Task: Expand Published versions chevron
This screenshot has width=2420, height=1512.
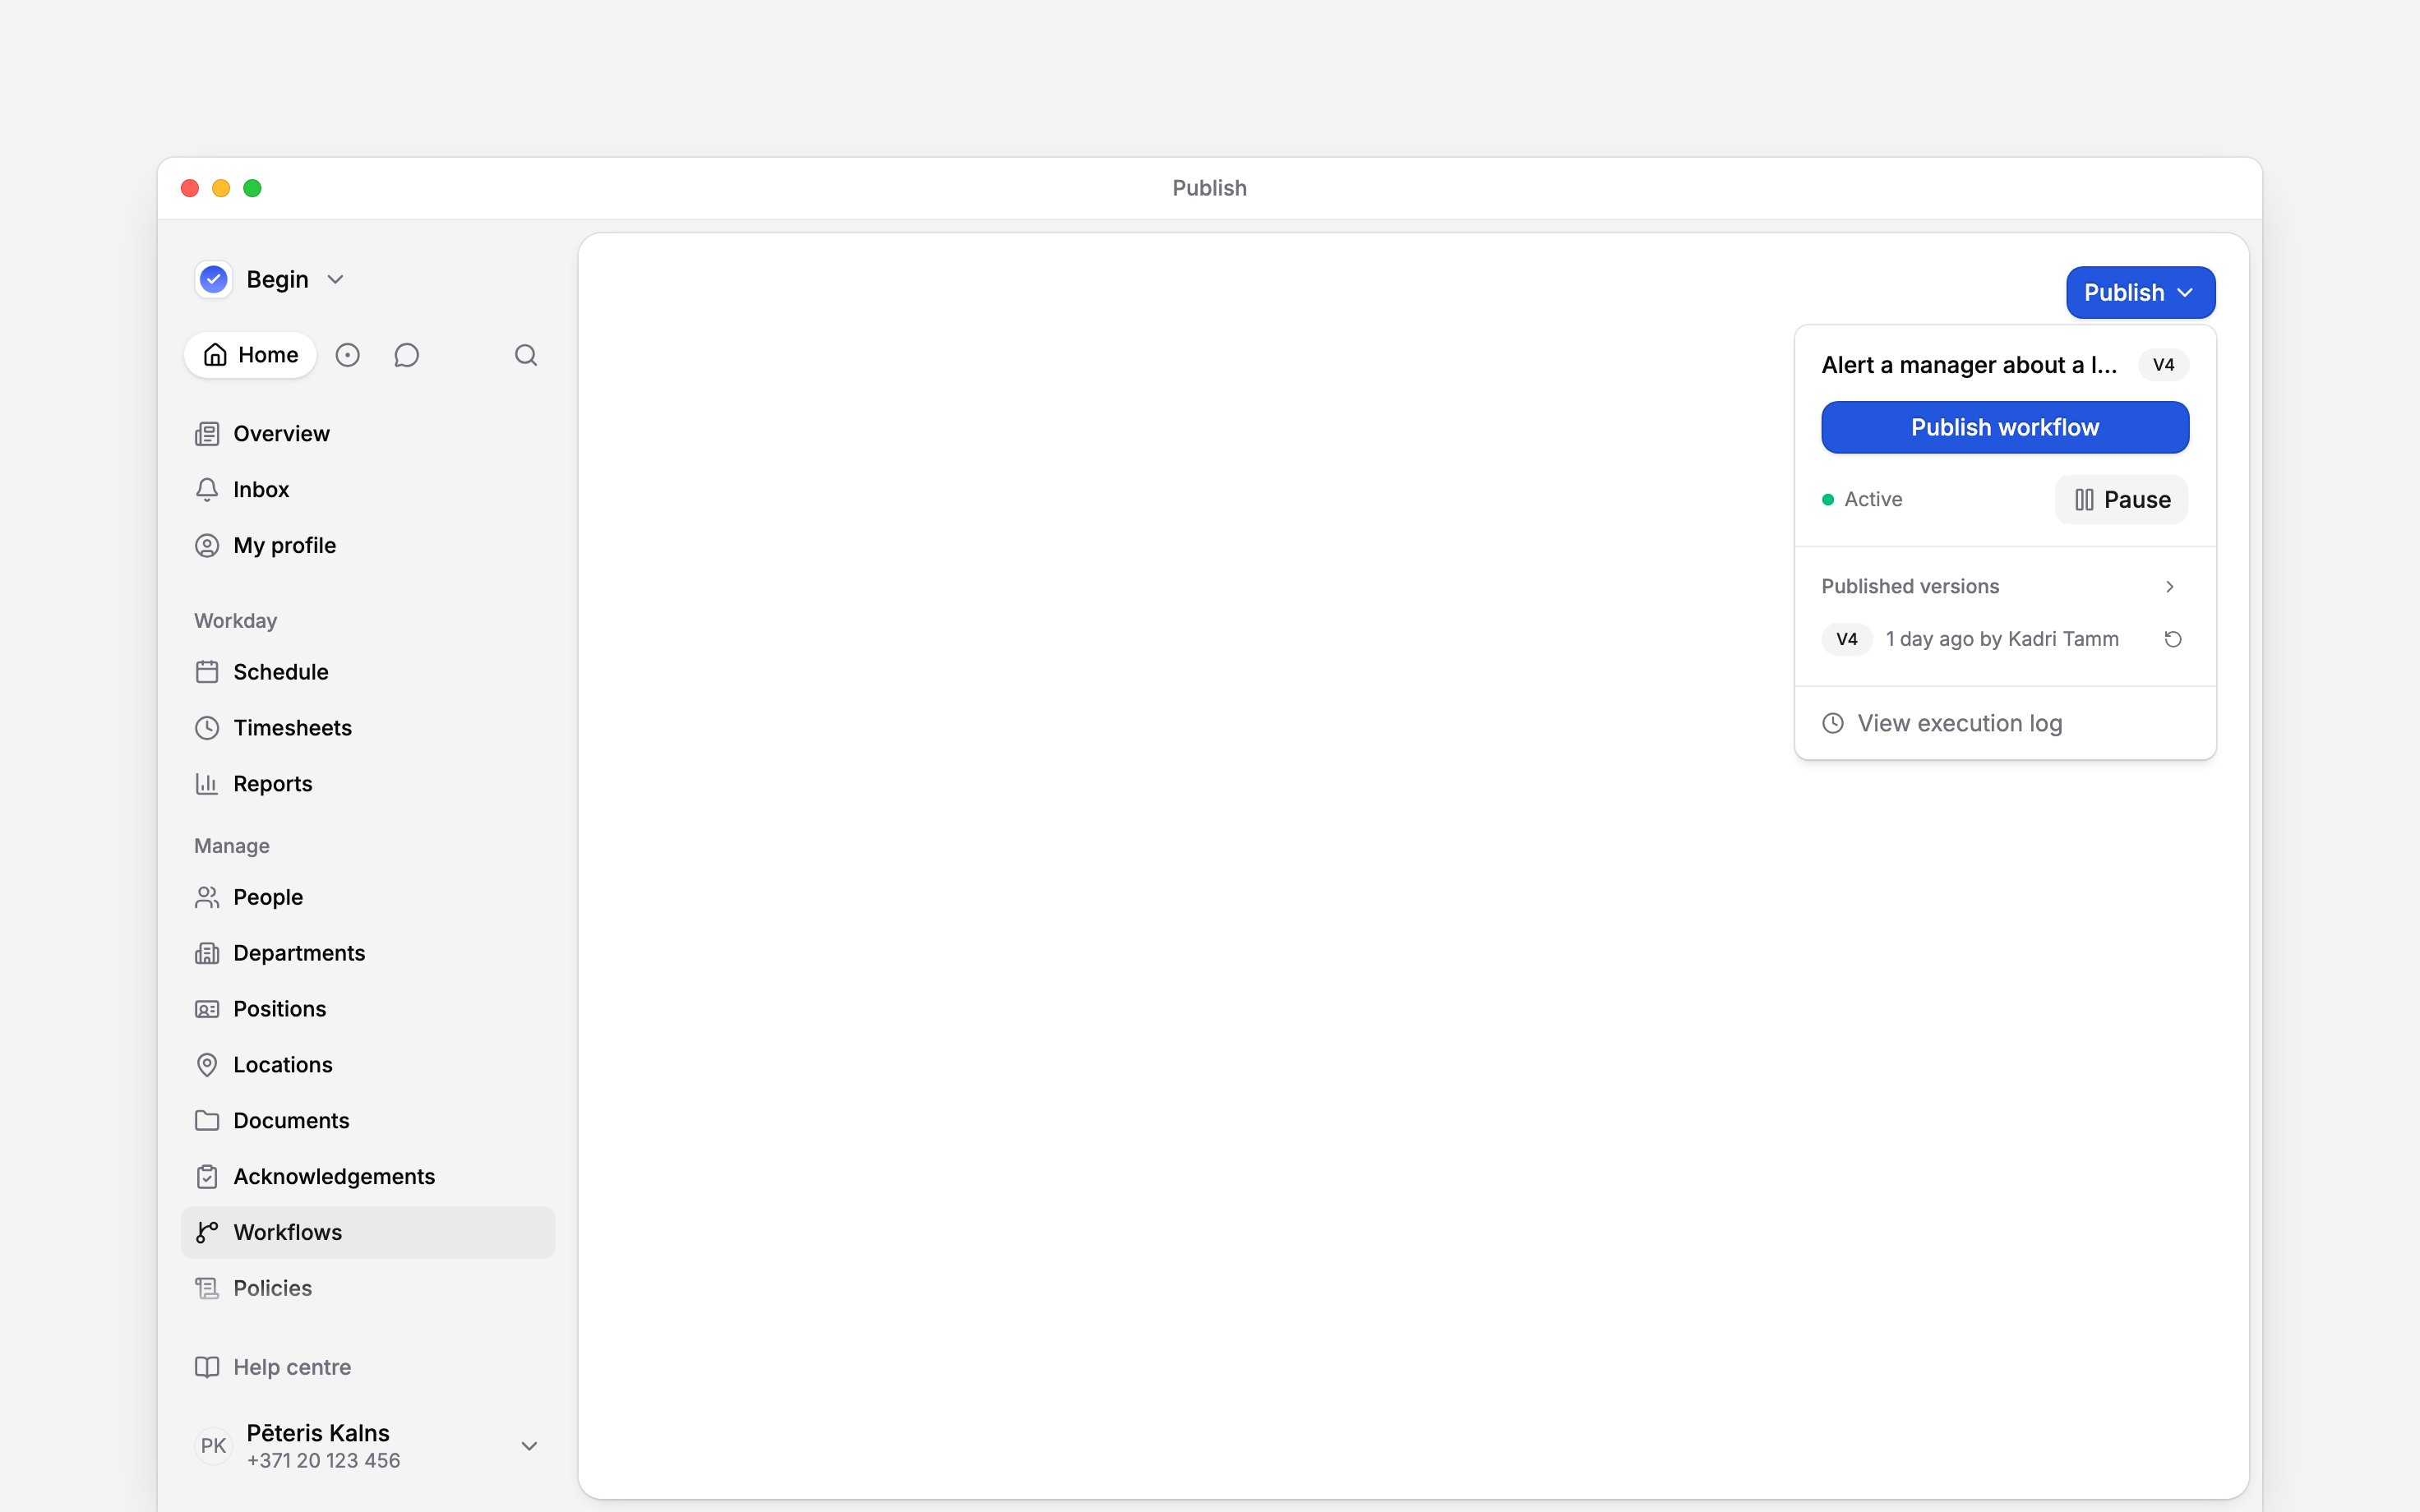Action: (2169, 587)
